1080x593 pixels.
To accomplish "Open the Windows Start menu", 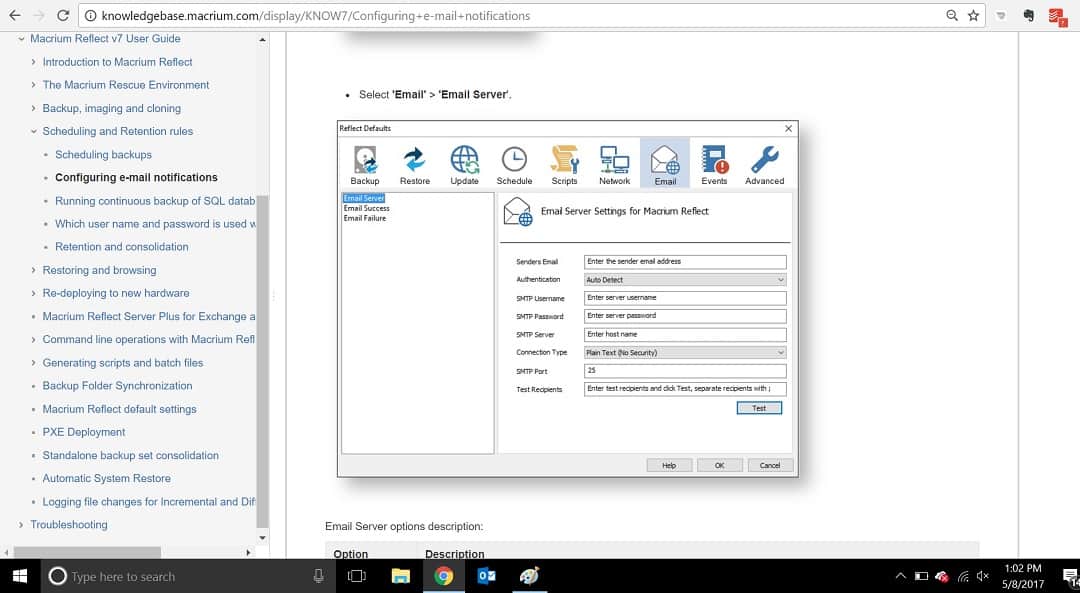I will point(19,576).
